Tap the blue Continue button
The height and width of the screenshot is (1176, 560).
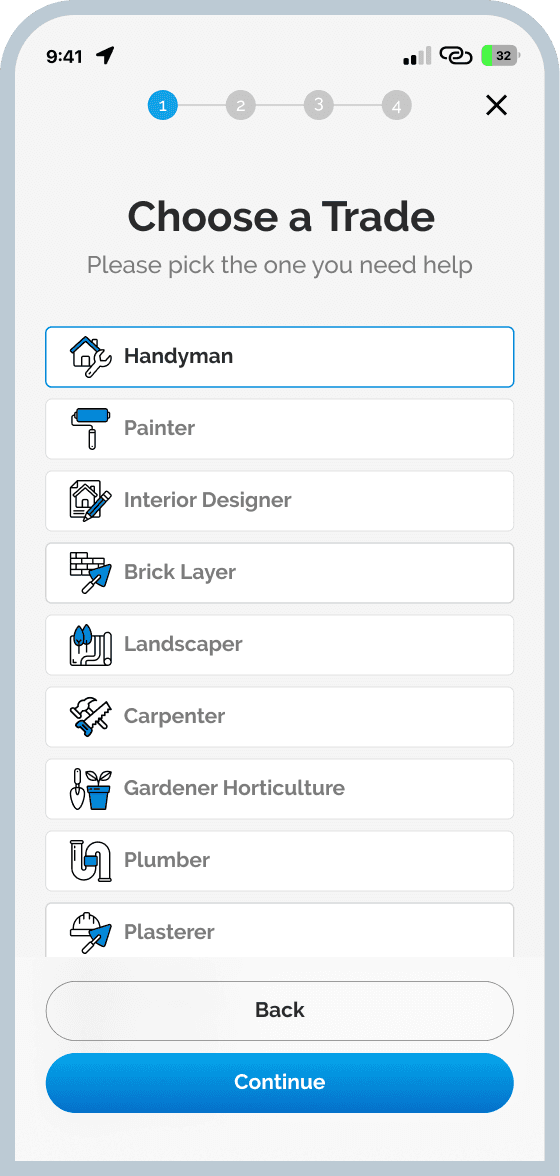(280, 1083)
